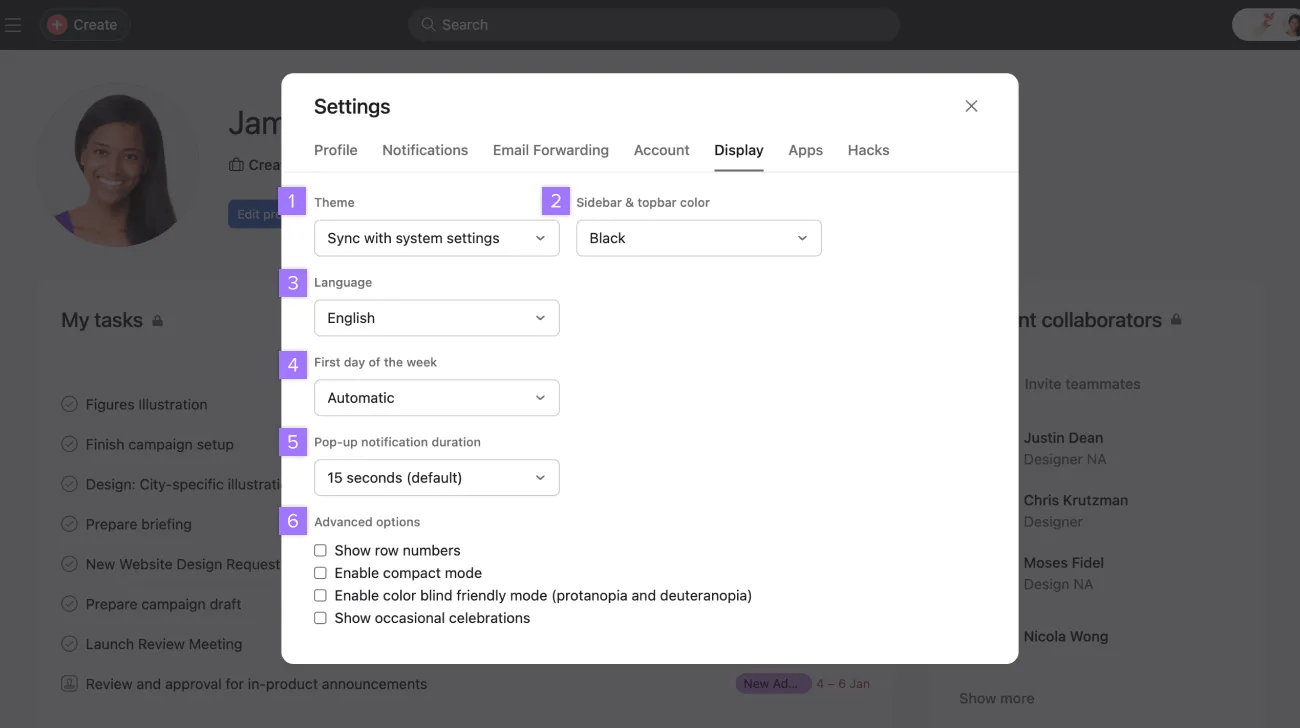Click the search magnifying glass icon

click(427, 24)
